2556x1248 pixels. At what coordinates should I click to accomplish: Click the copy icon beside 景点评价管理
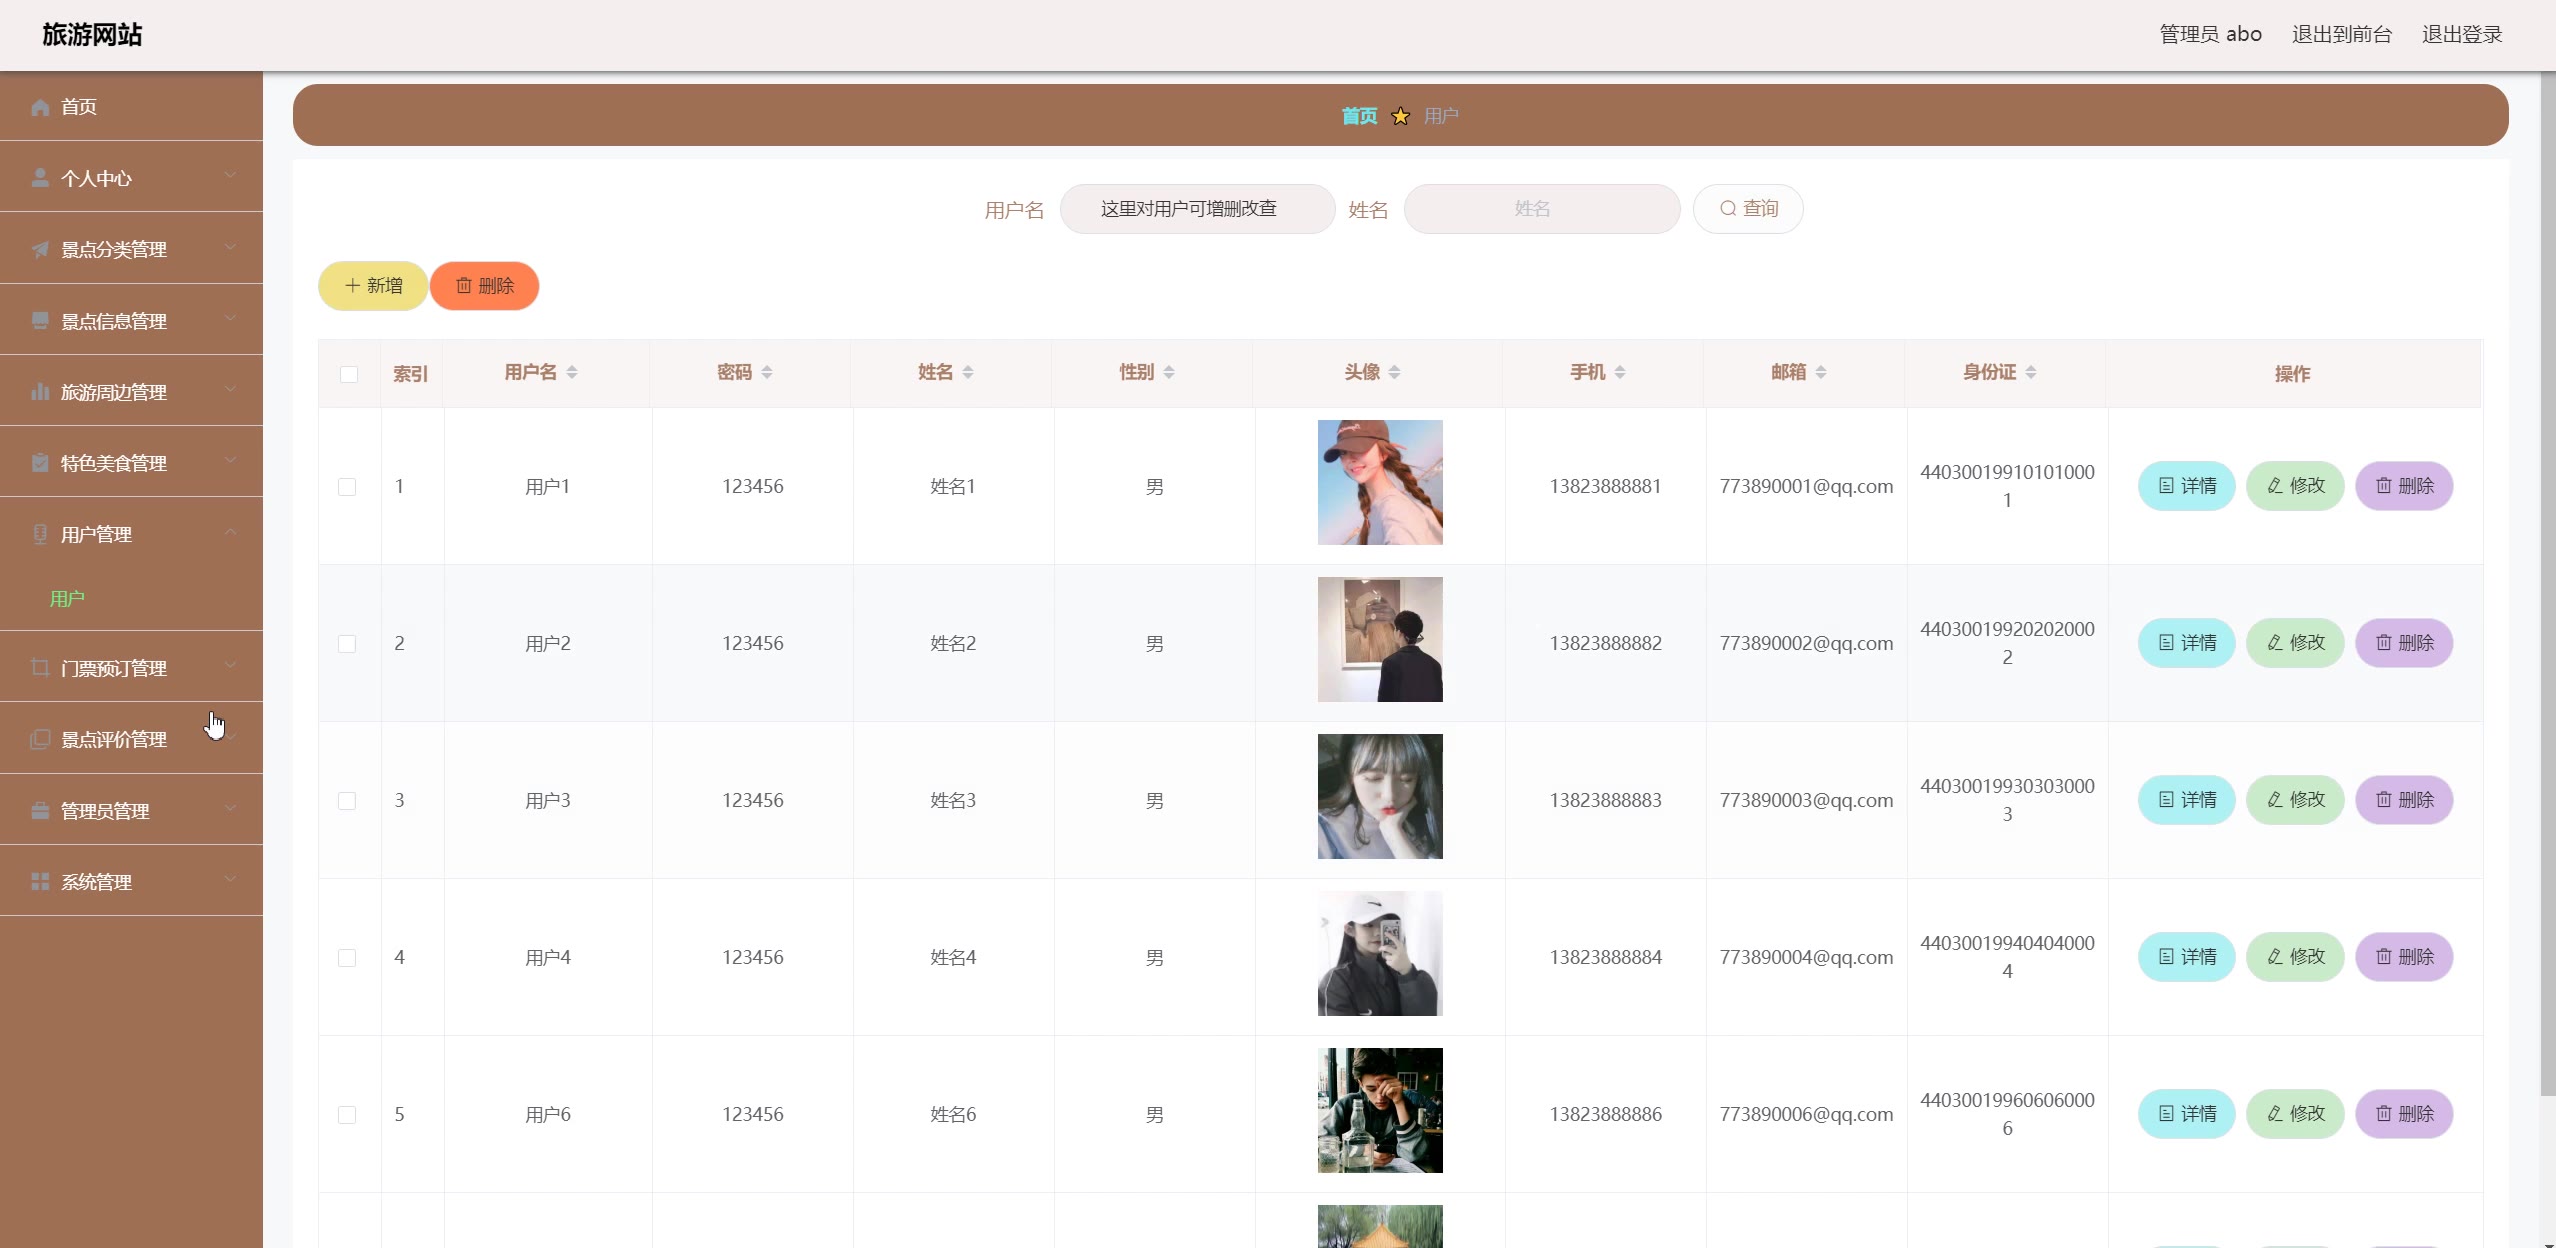click(40, 739)
